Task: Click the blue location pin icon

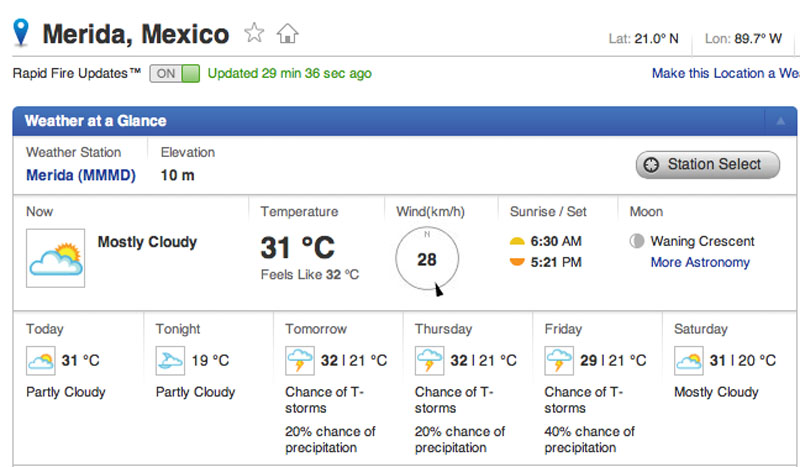Action: [x=21, y=32]
